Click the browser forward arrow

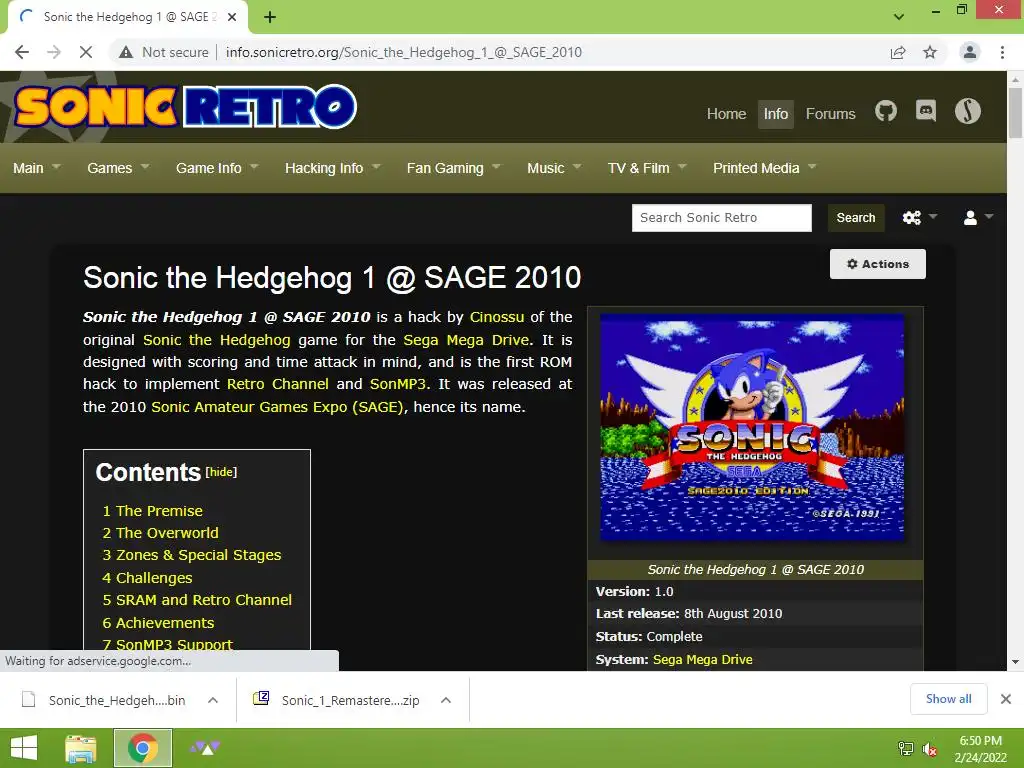[54, 52]
